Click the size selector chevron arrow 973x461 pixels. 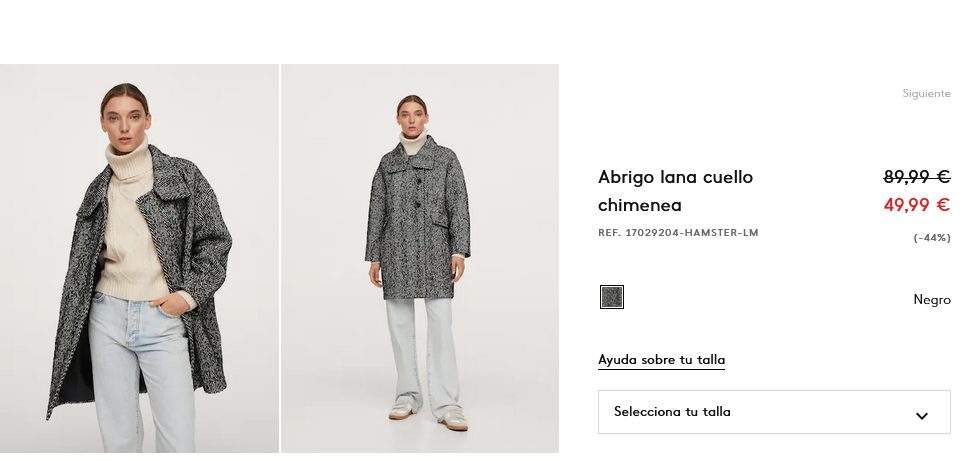pos(921,416)
